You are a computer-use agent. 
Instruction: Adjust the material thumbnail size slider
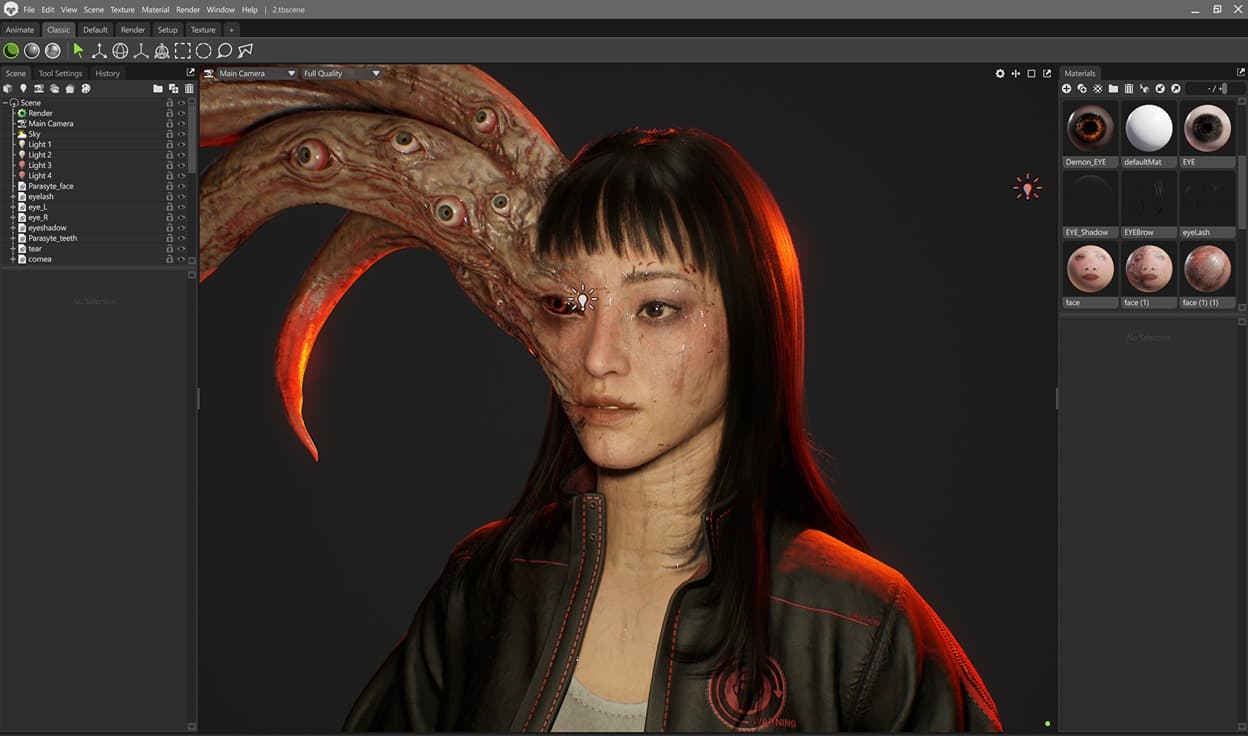1222,89
